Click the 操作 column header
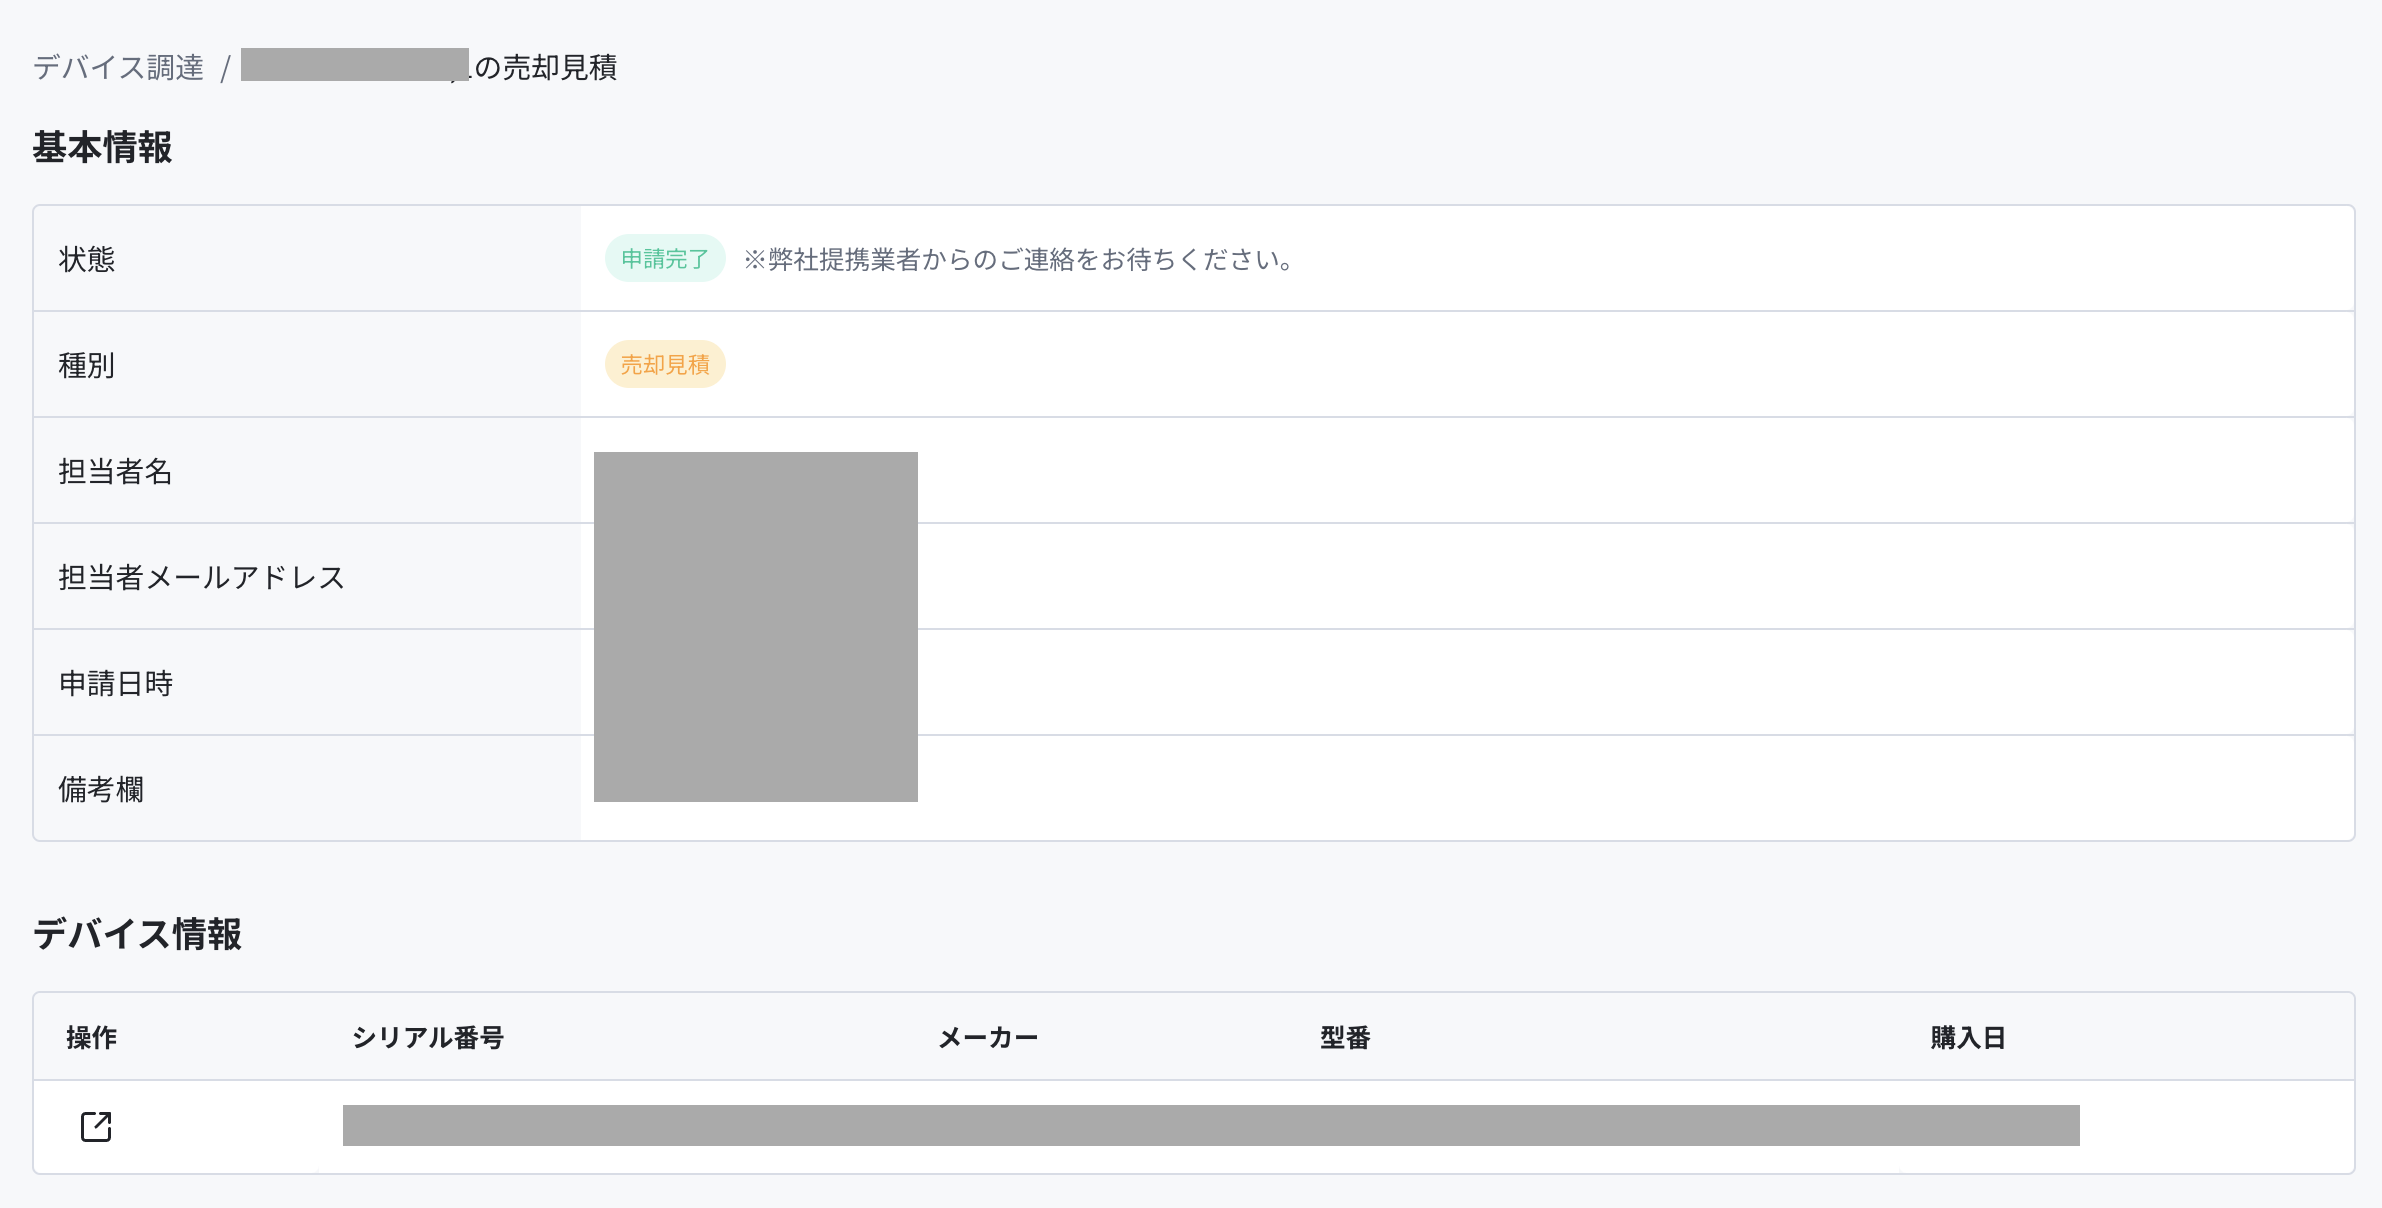2382x1208 pixels. pos(92,1037)
